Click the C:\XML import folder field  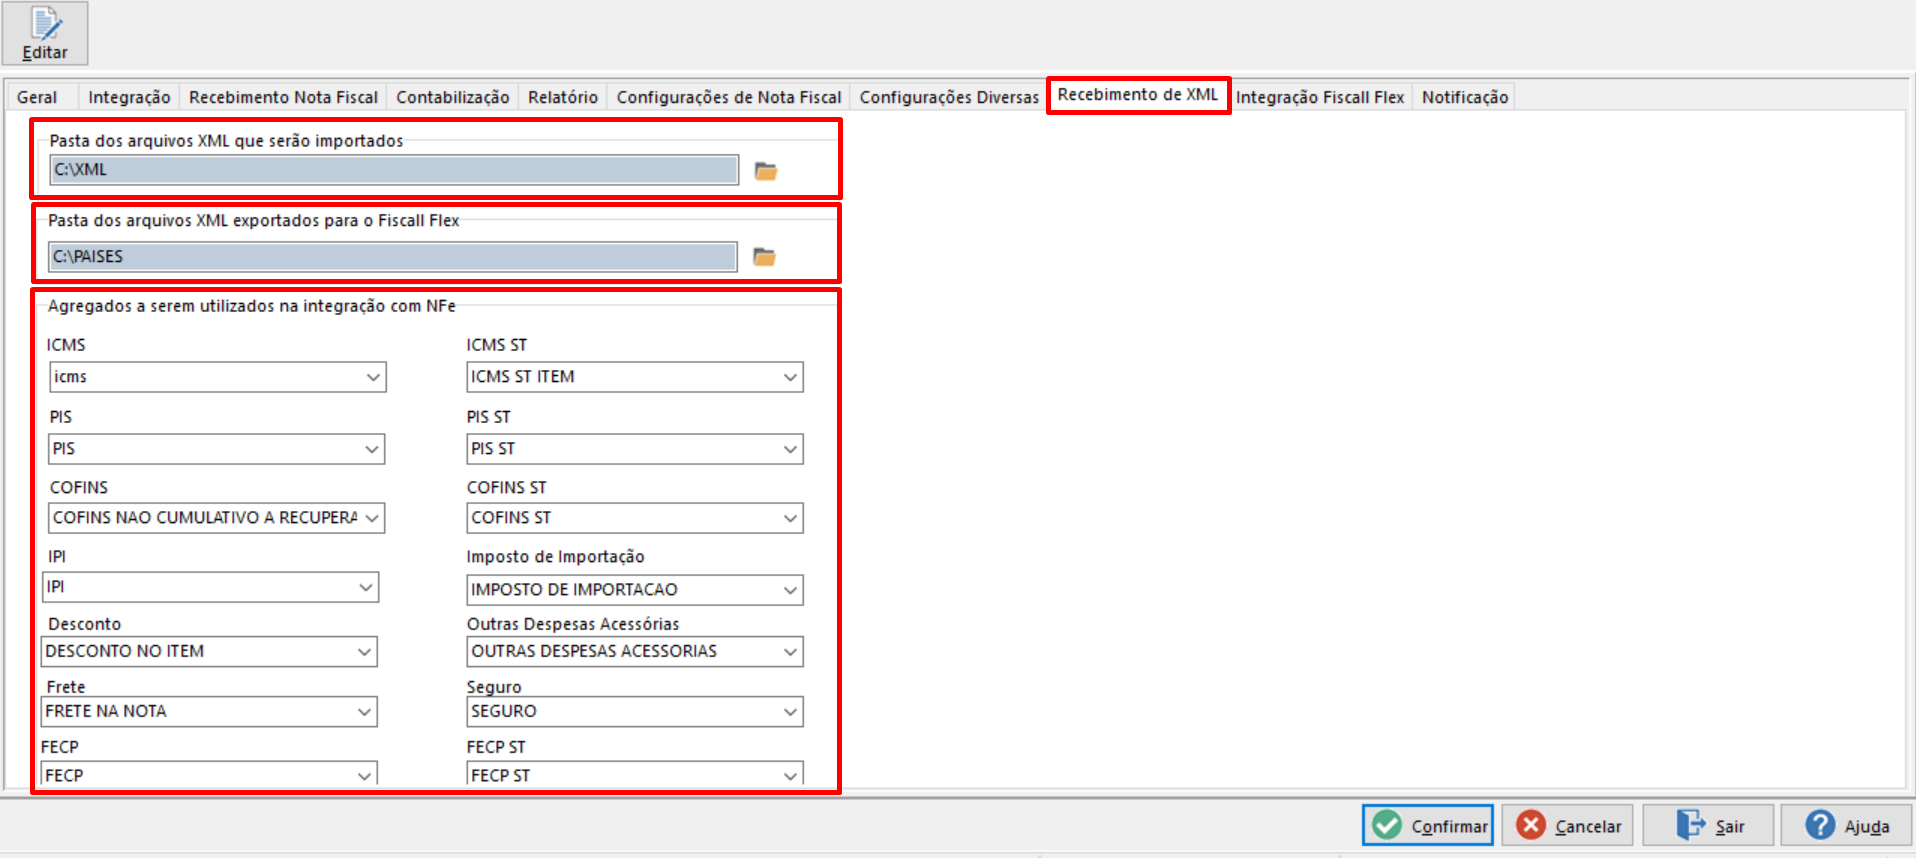point(394,170)
